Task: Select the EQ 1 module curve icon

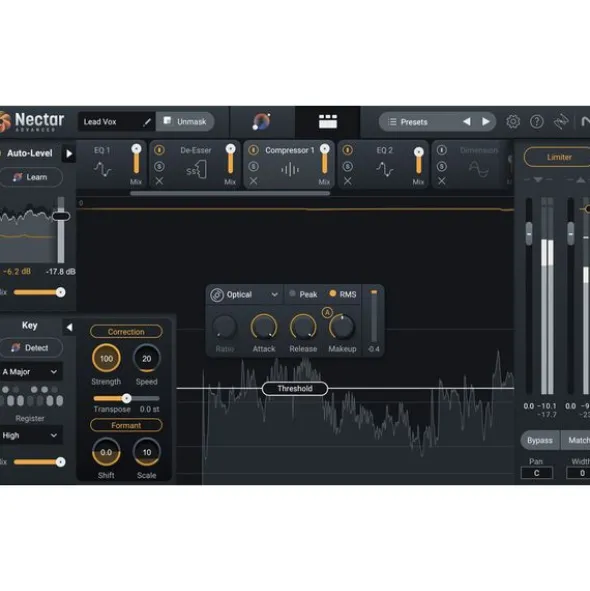Action: pyautogui.click(x=102, y=169)
